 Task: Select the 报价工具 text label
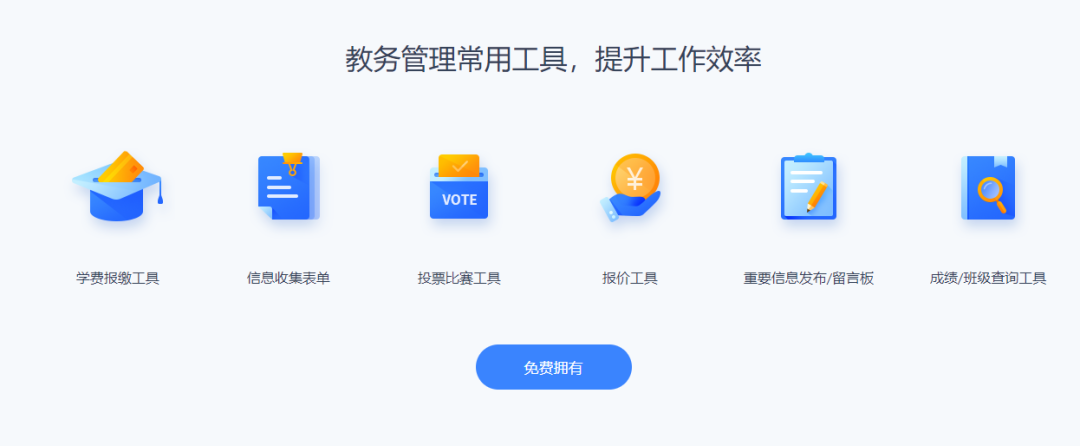(630, 279)
